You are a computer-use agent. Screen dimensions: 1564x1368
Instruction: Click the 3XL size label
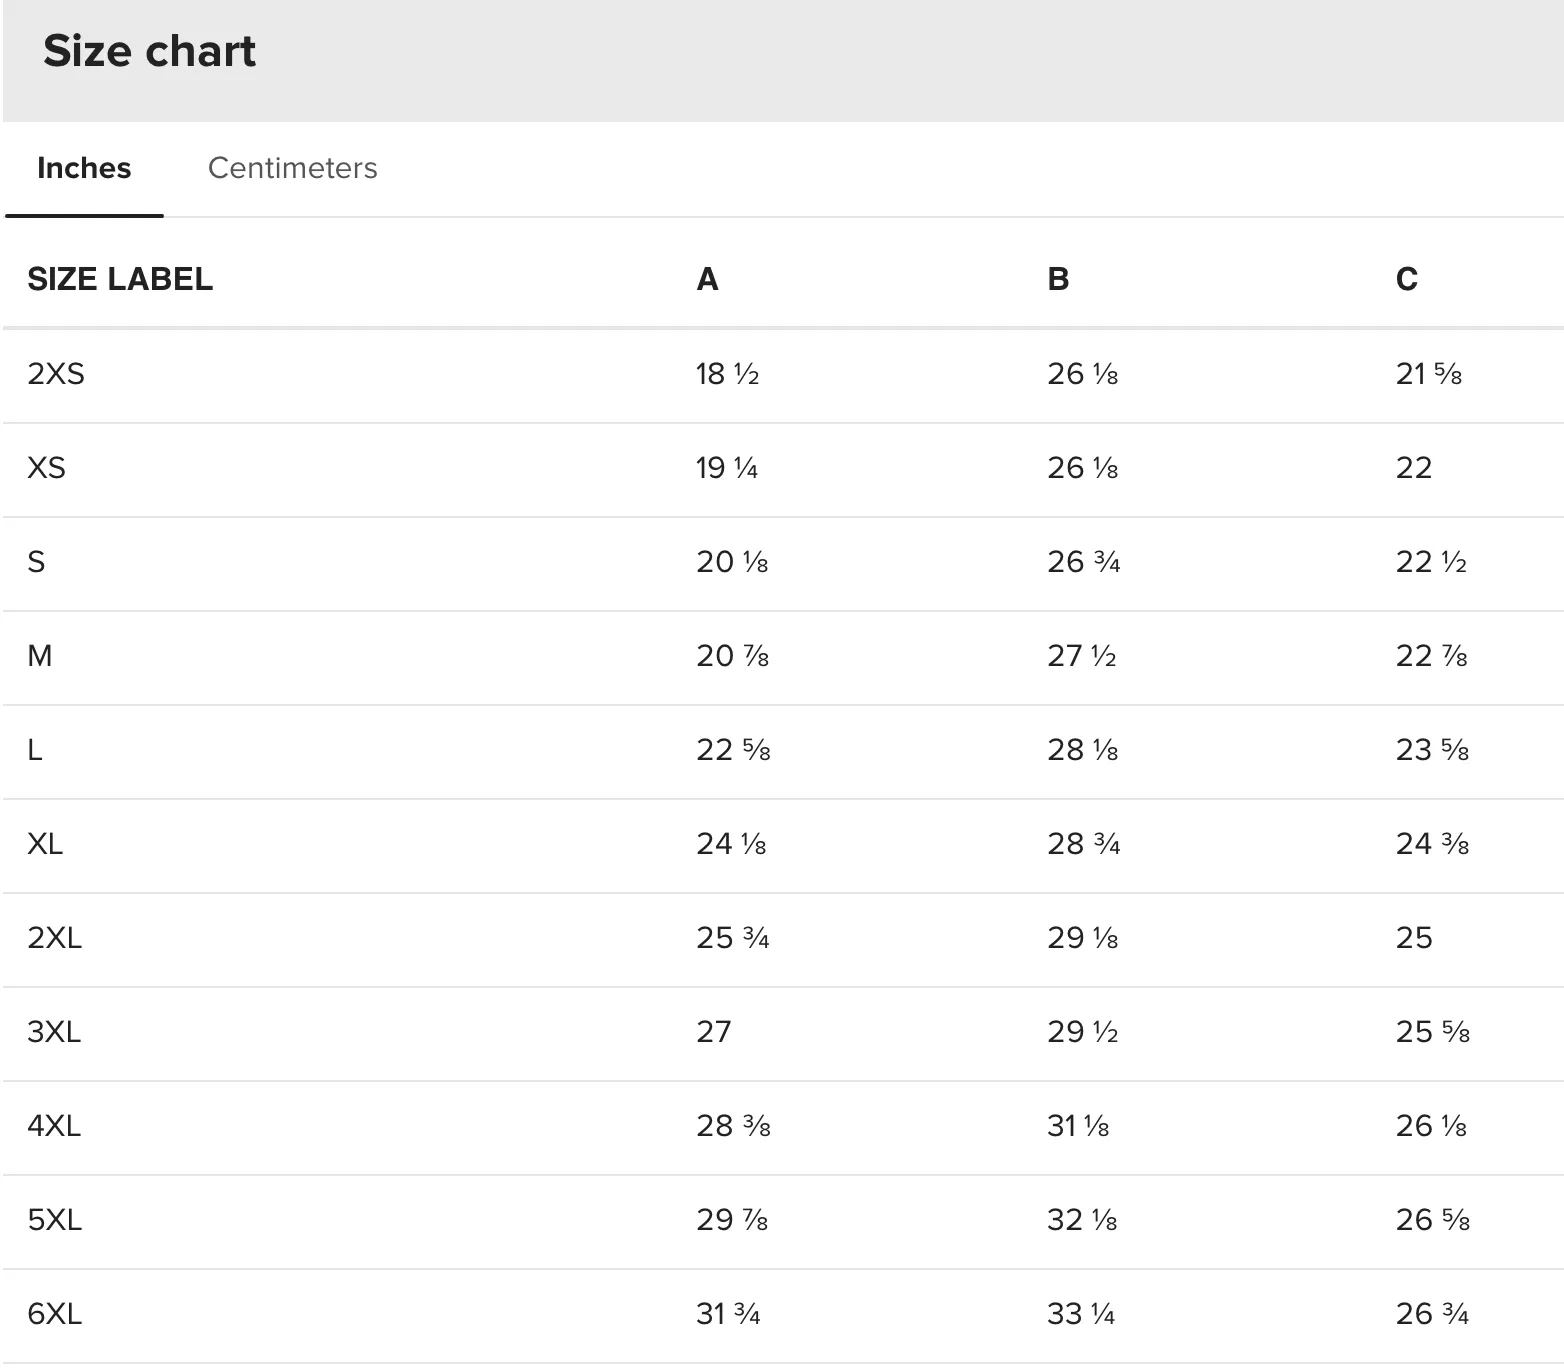tap(54, 1032)
